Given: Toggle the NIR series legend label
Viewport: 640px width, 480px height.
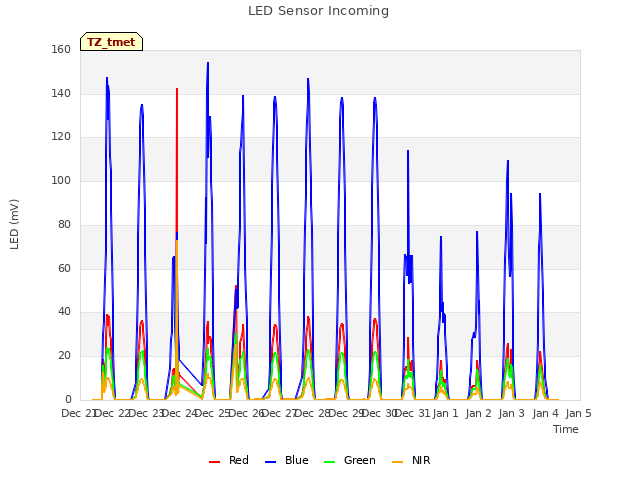Looking at the screenshot, I should click(421, 460).
